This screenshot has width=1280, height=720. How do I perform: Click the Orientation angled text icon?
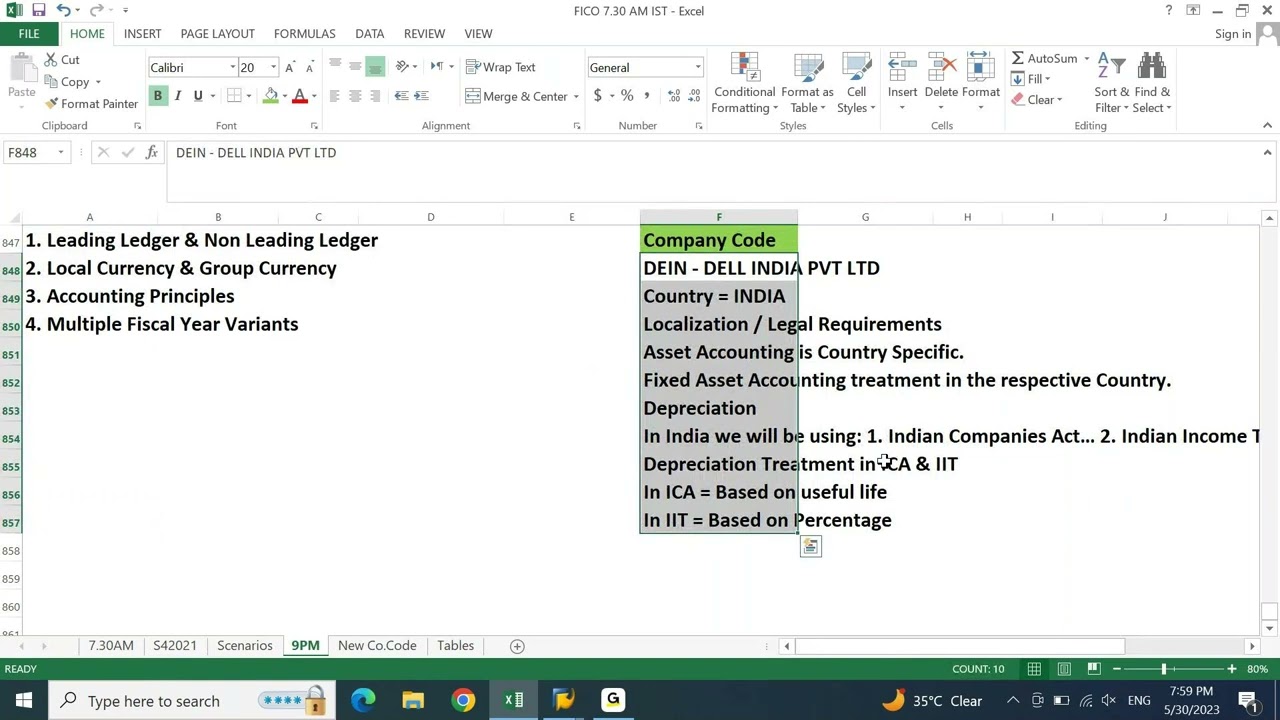(x=402, y=67)
